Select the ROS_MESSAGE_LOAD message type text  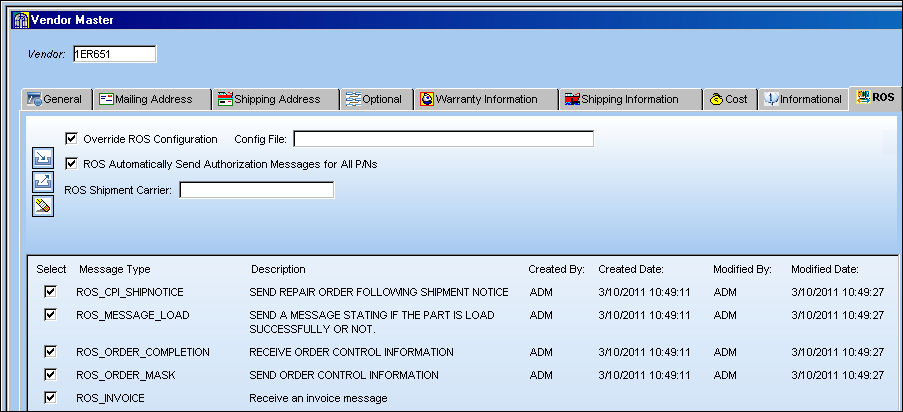pyautogui.click(x=132, y=315)
